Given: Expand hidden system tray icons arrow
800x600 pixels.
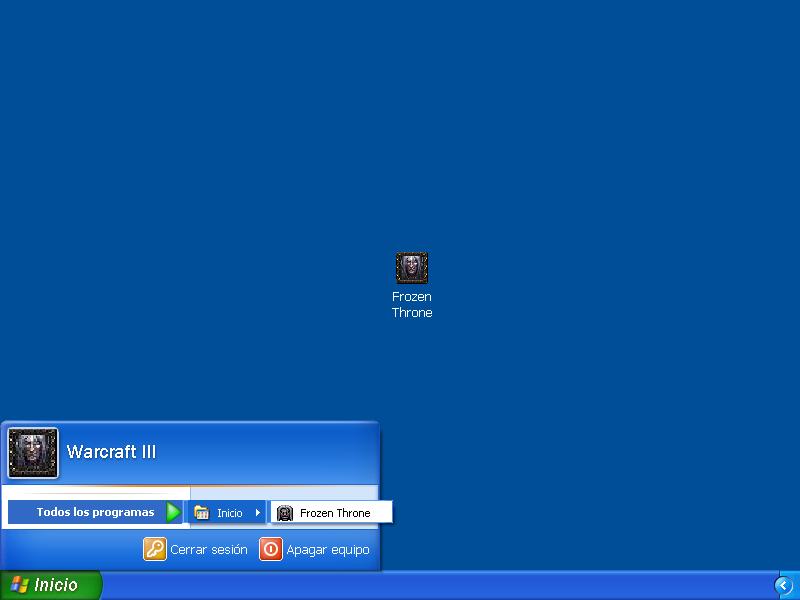Looking at the screenshot, I should click(784, 586).
